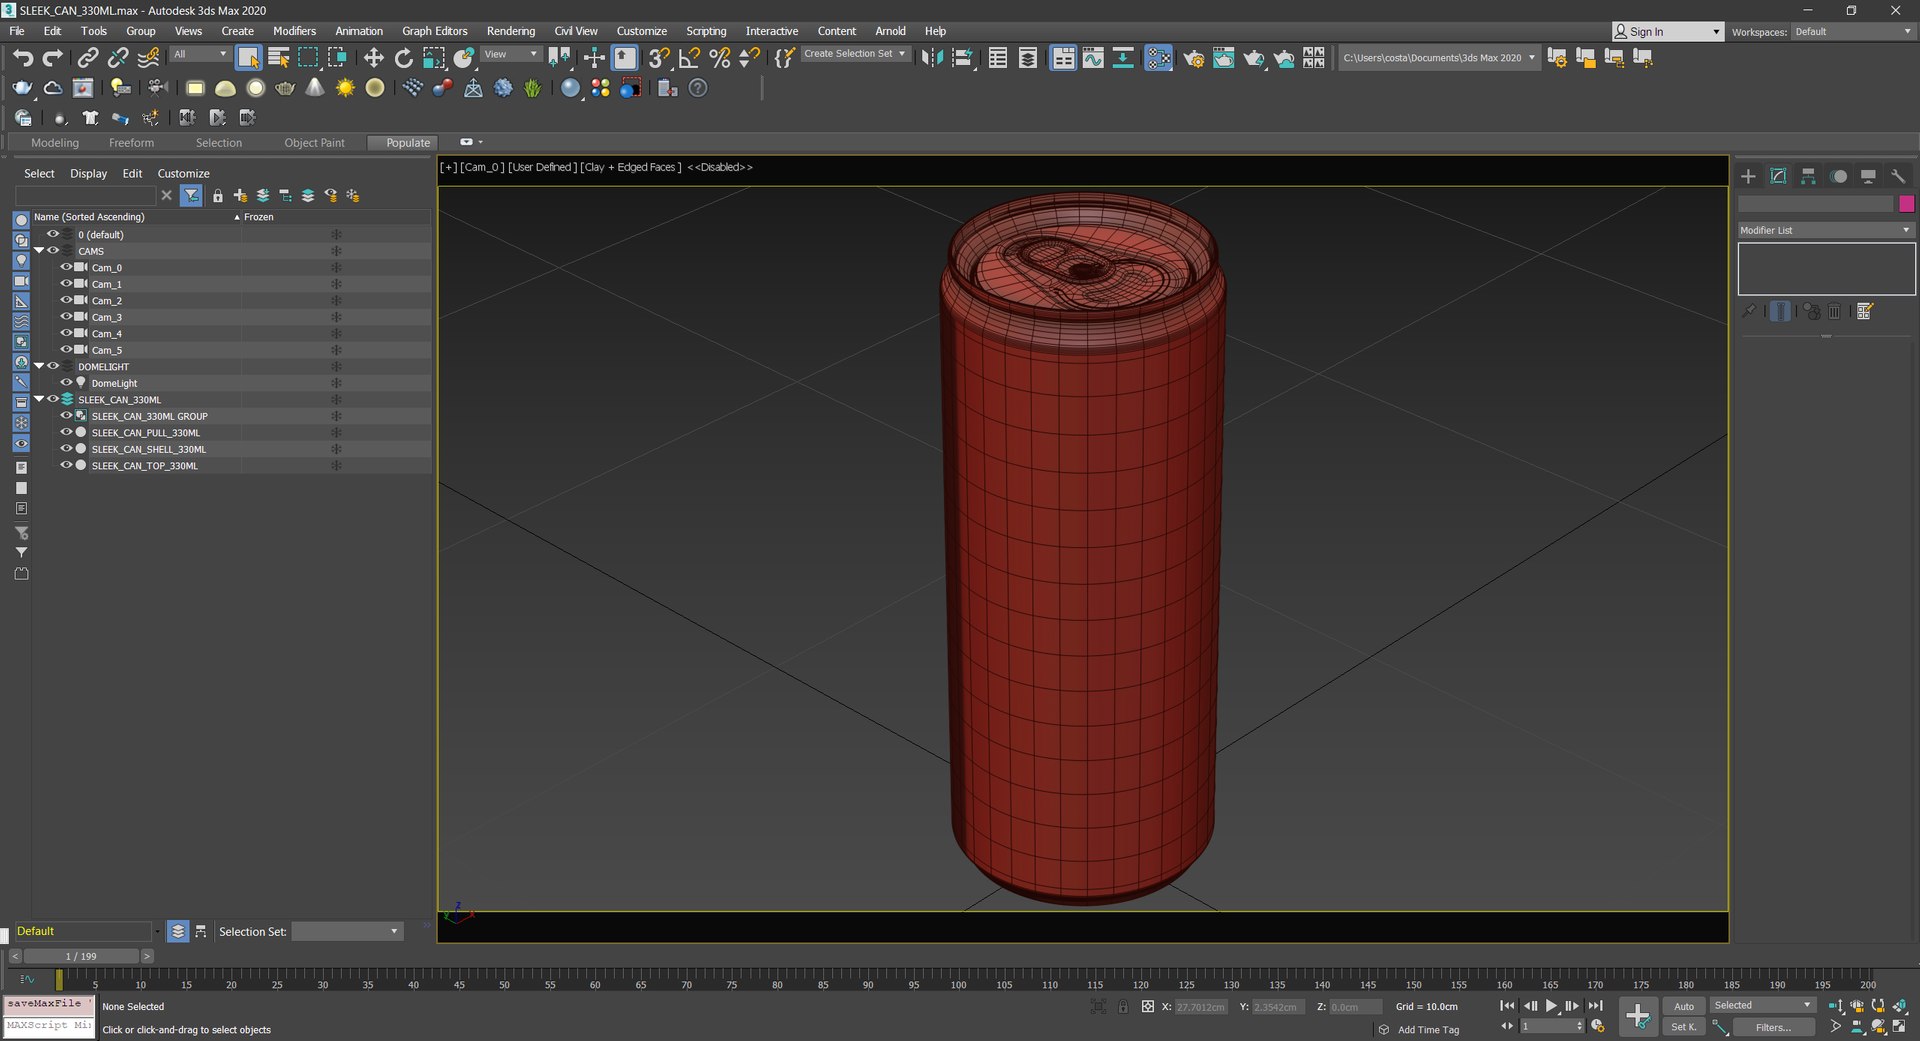This screenshot has height=1041, width=1920.
Task: Choose the Select and Move tool
Action: (373, 58)
